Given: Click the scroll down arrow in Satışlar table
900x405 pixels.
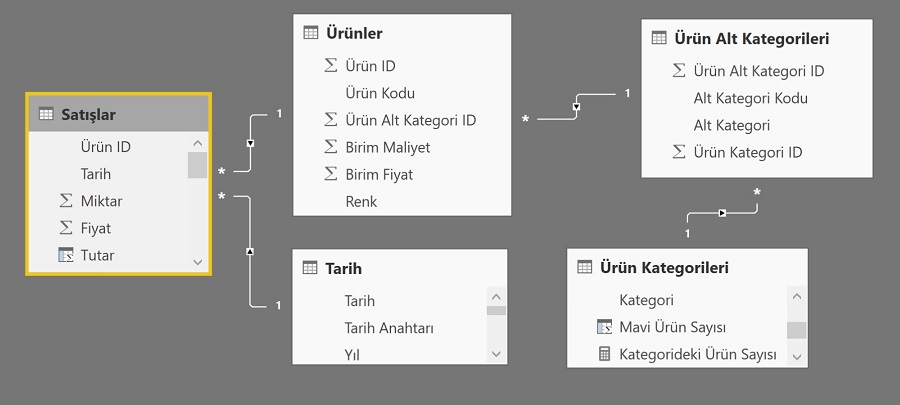Looking at the screenshot, I should [198, 262].
